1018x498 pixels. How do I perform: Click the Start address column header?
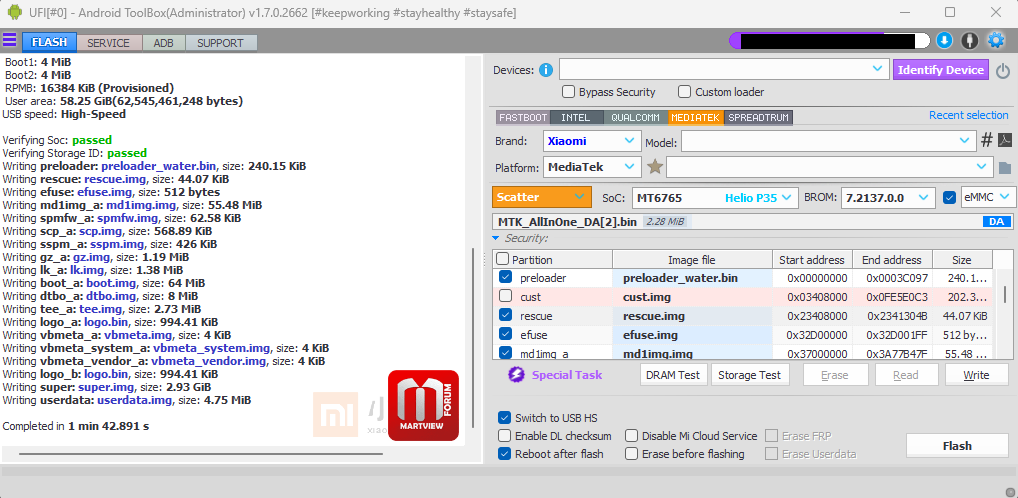pyautogui.click(x=812, y=260)
